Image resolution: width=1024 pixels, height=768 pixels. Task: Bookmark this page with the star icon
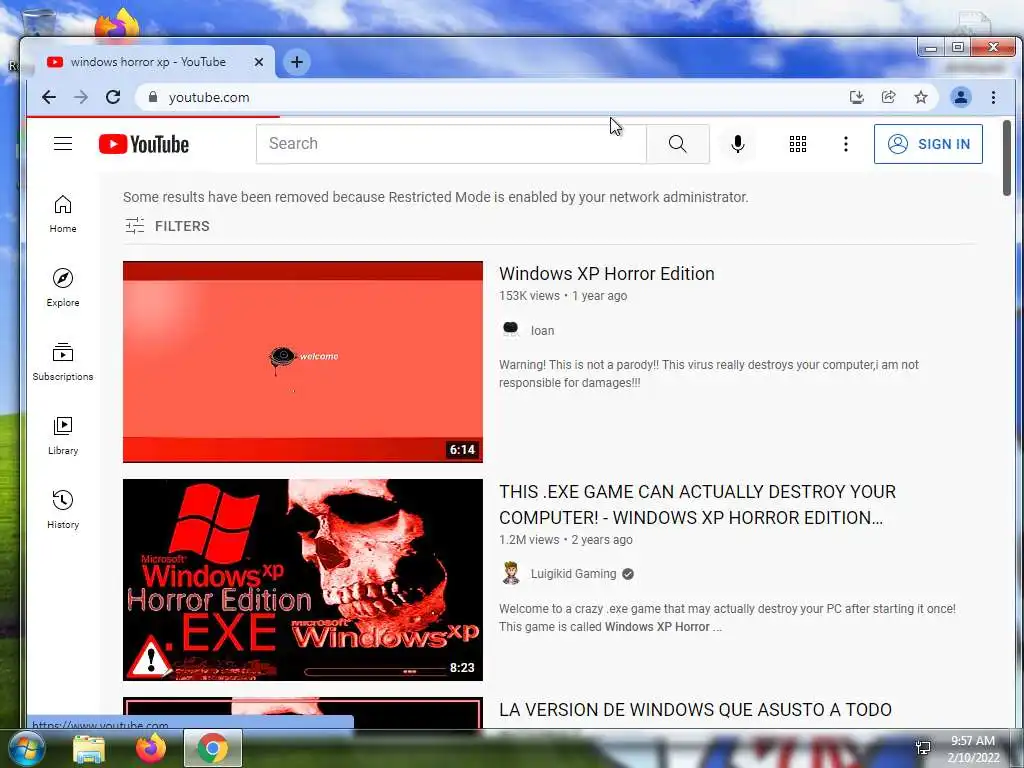[921, 97]
